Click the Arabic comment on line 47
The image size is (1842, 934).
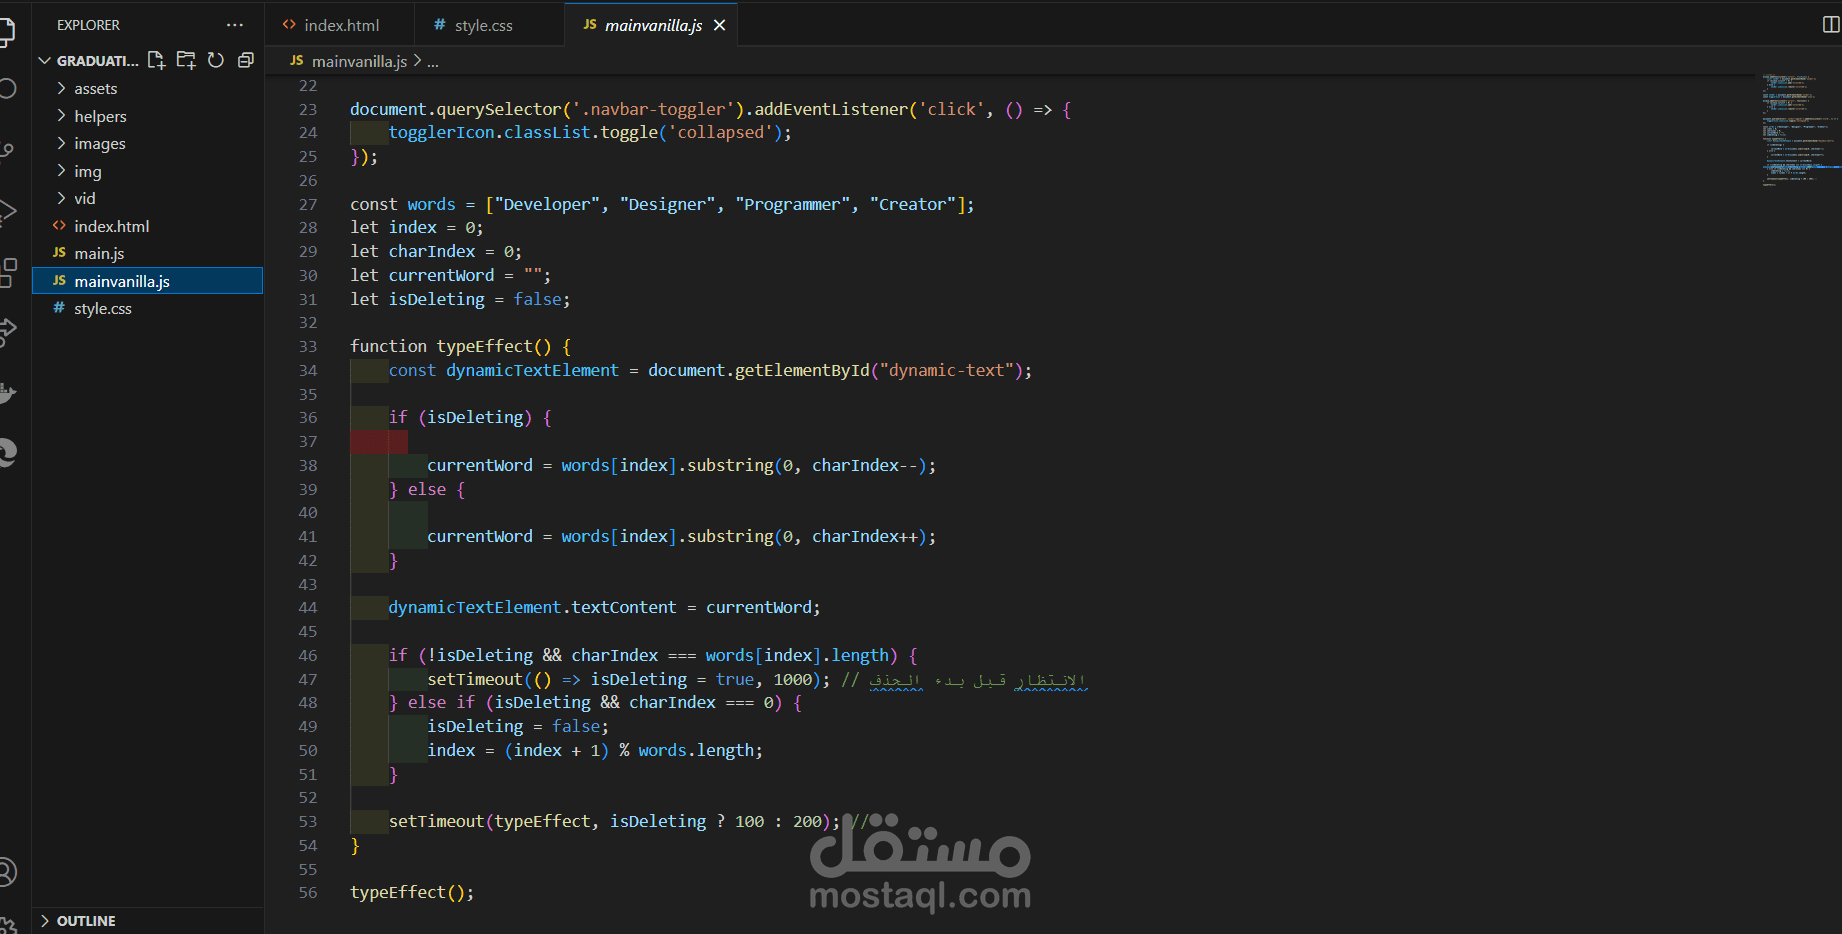[977, 680]
